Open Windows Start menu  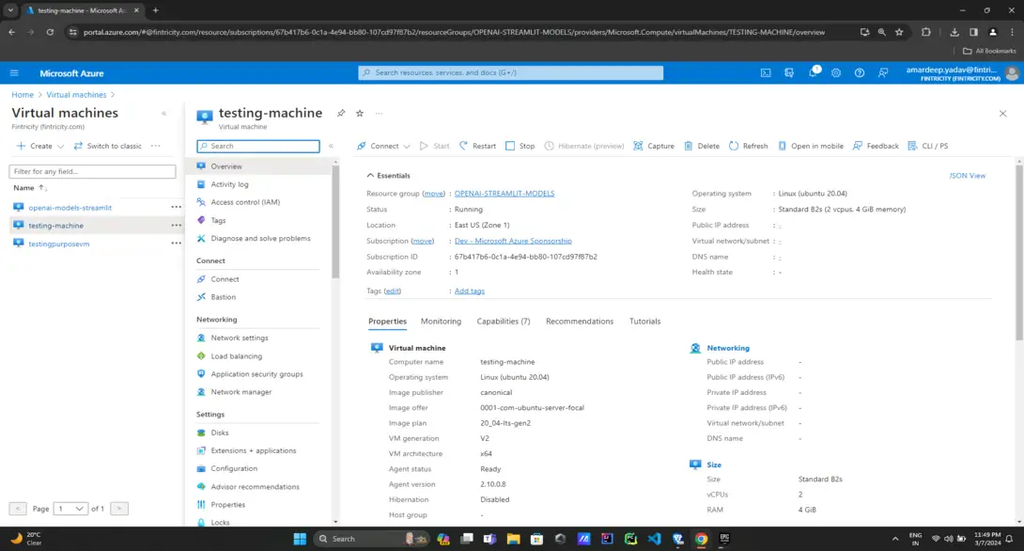point(300,539)
